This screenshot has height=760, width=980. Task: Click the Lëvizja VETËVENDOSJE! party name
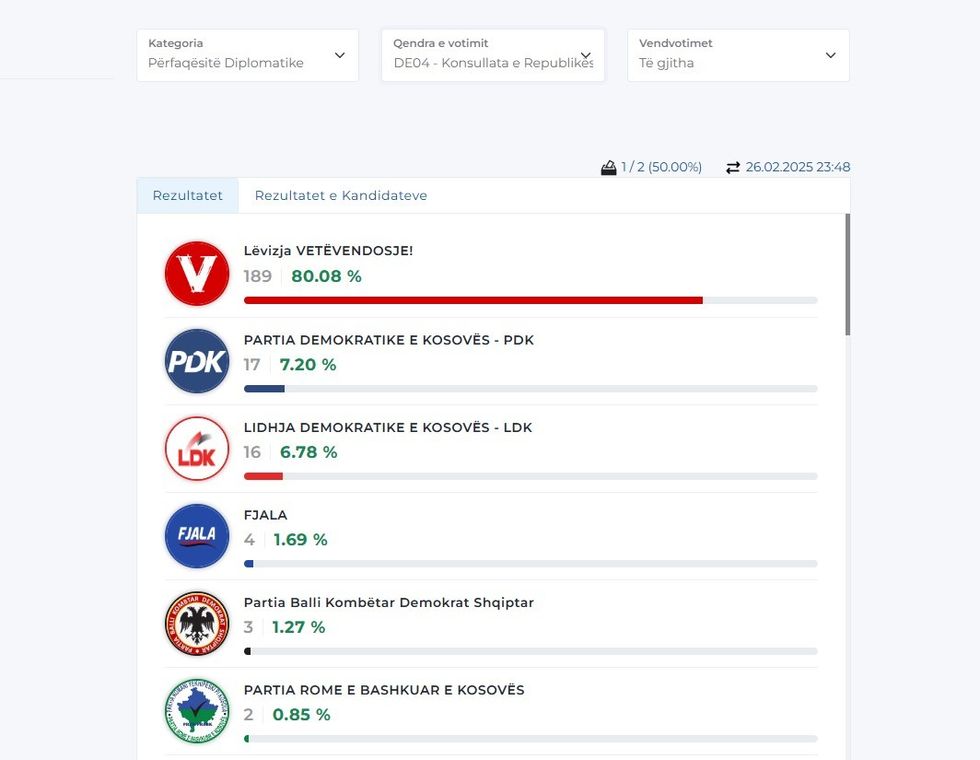point(328,251)
